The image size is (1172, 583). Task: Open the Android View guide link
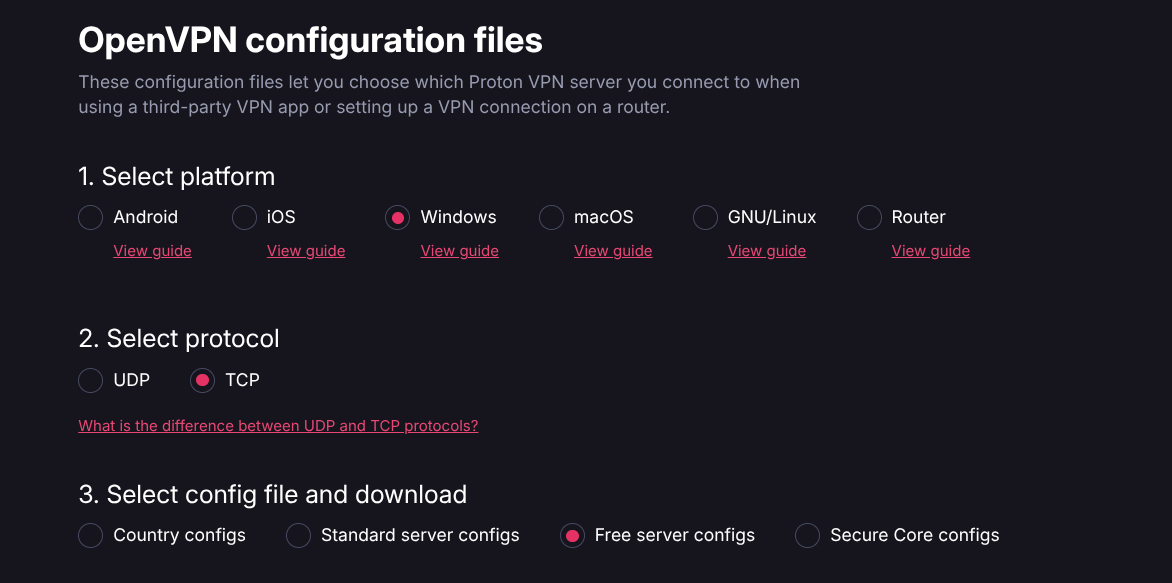pyautogui.click(x=152, y=250)
